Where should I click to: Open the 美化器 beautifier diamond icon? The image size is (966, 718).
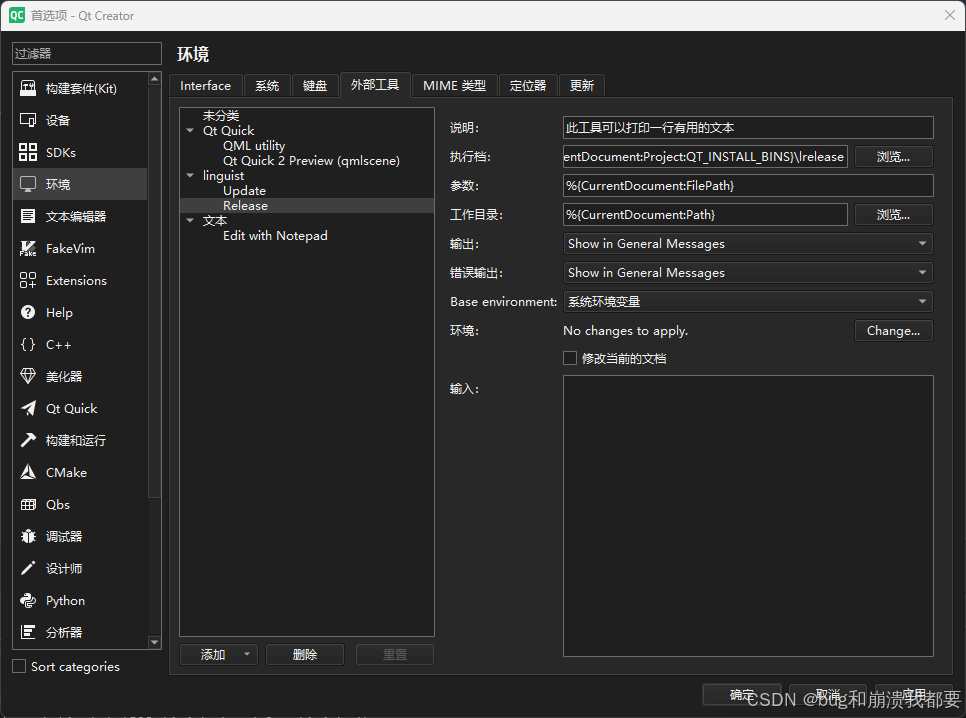coord(28,376)
